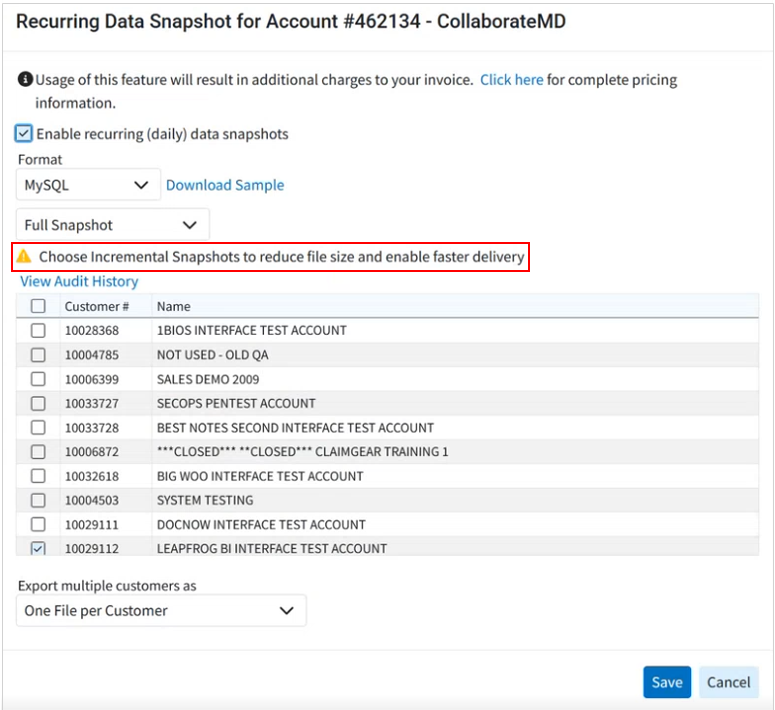Select customer number 10033727

tap(92, 403)
